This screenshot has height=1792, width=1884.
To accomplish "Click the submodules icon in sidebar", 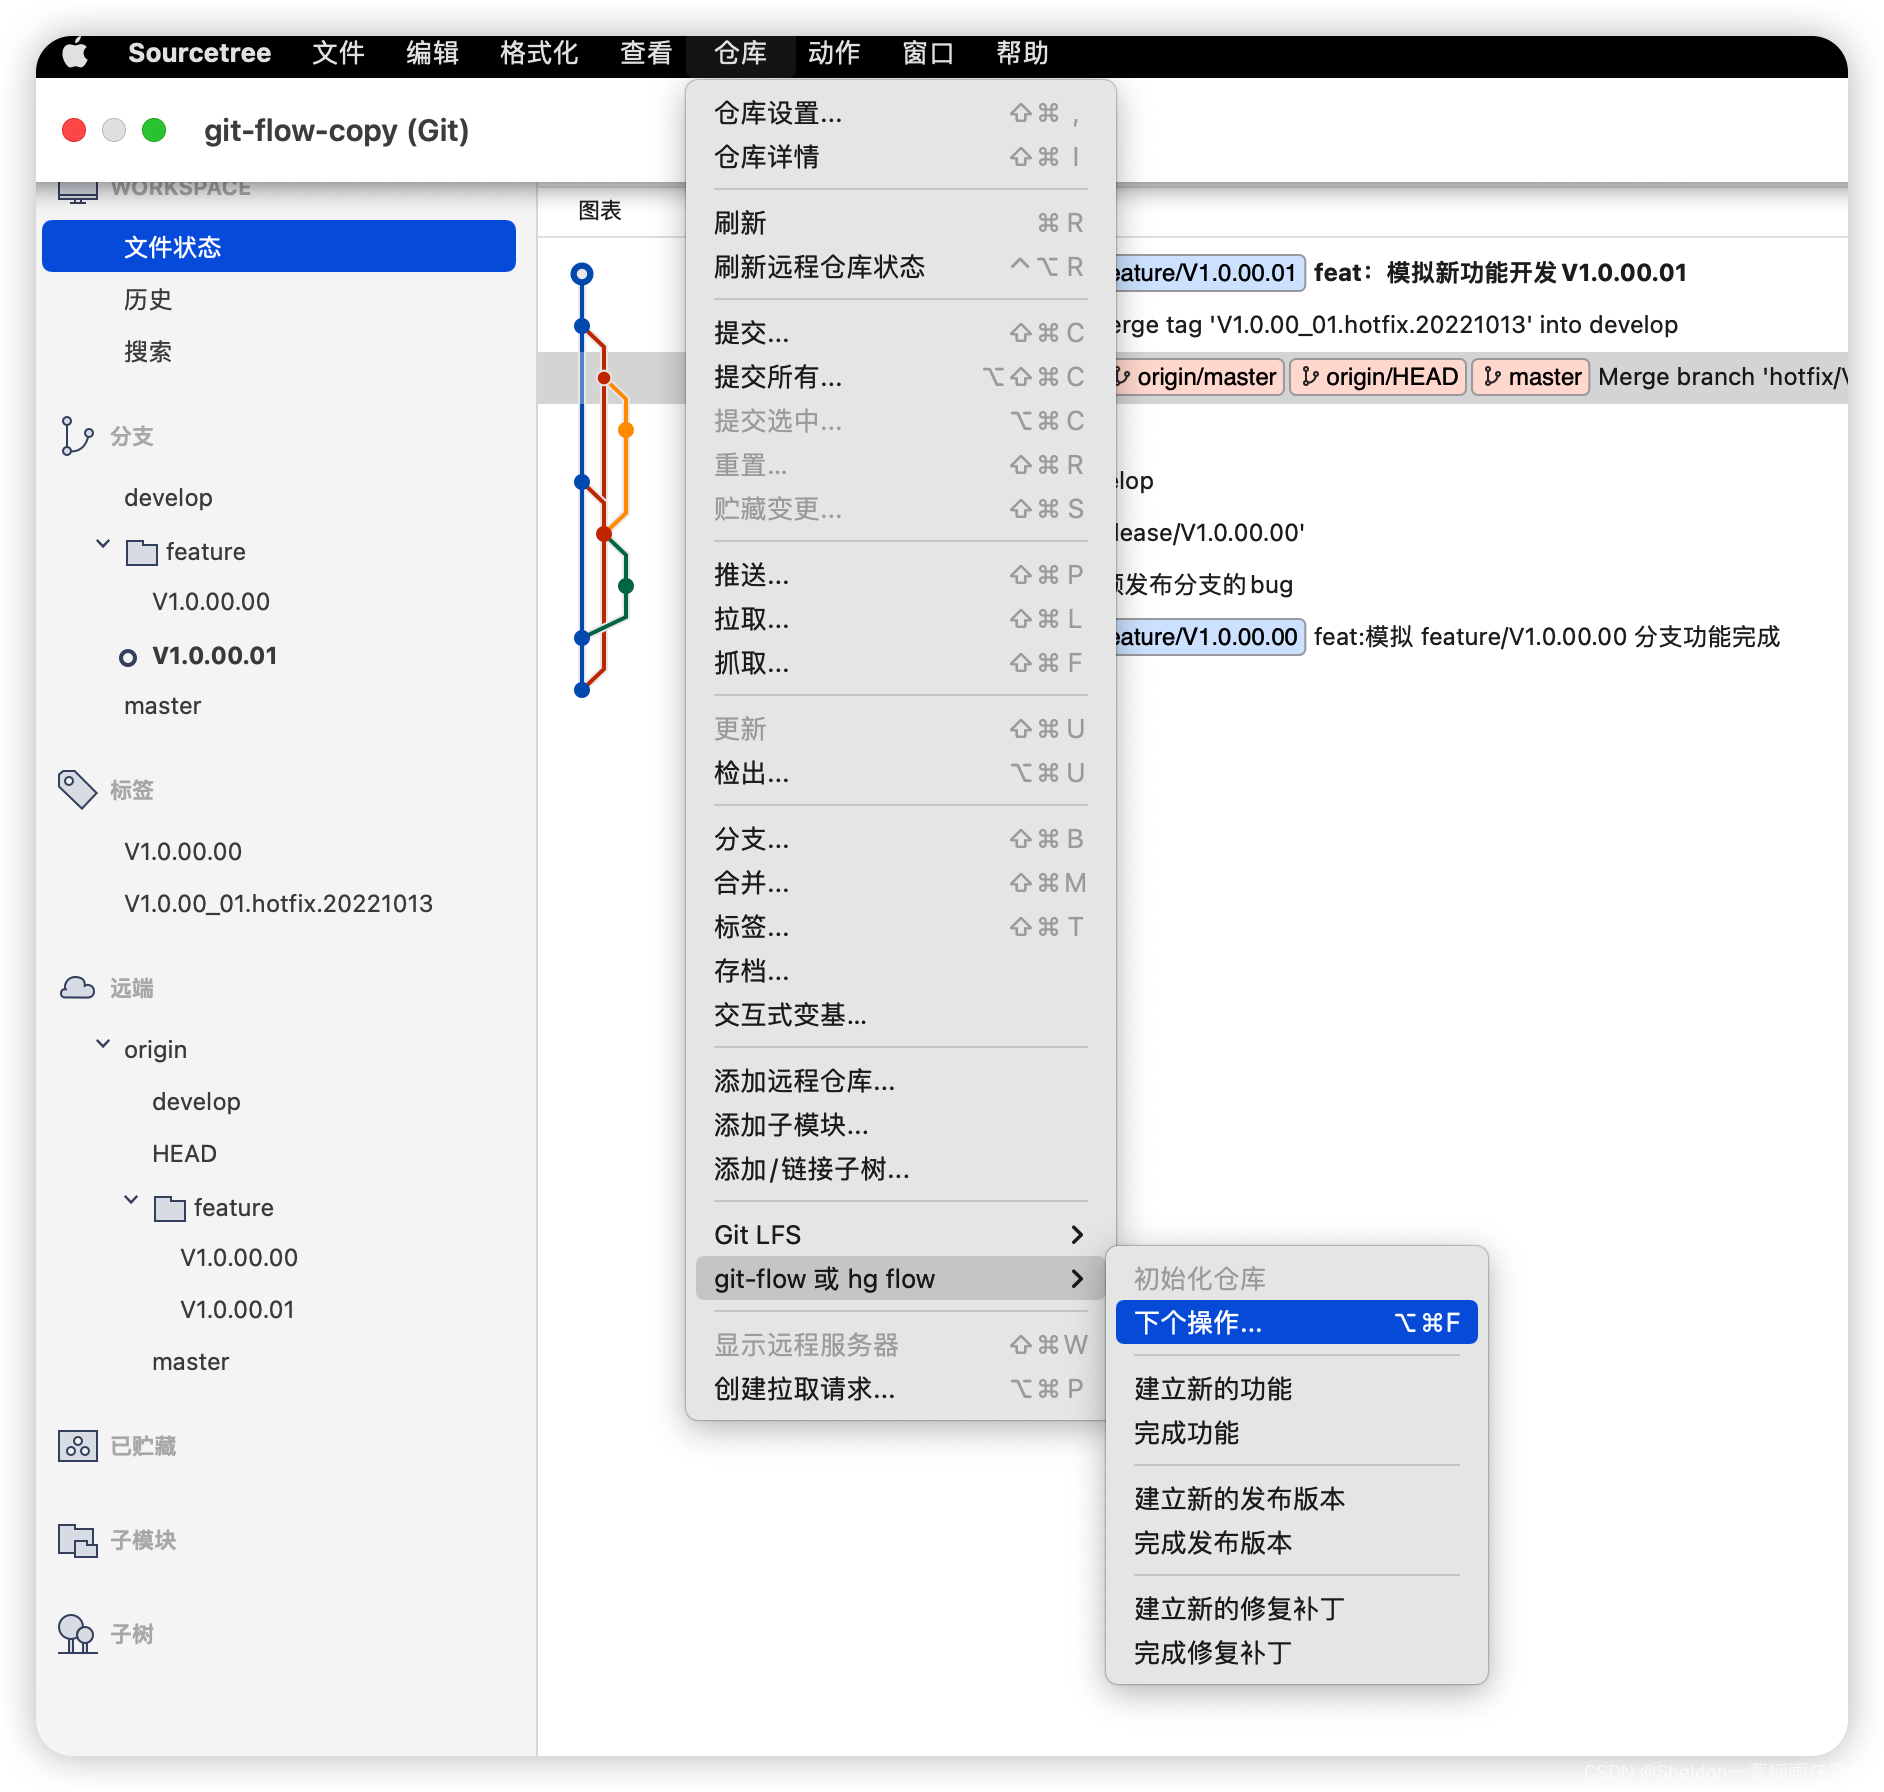I will pyautogui.click(x=77, y=1540).
